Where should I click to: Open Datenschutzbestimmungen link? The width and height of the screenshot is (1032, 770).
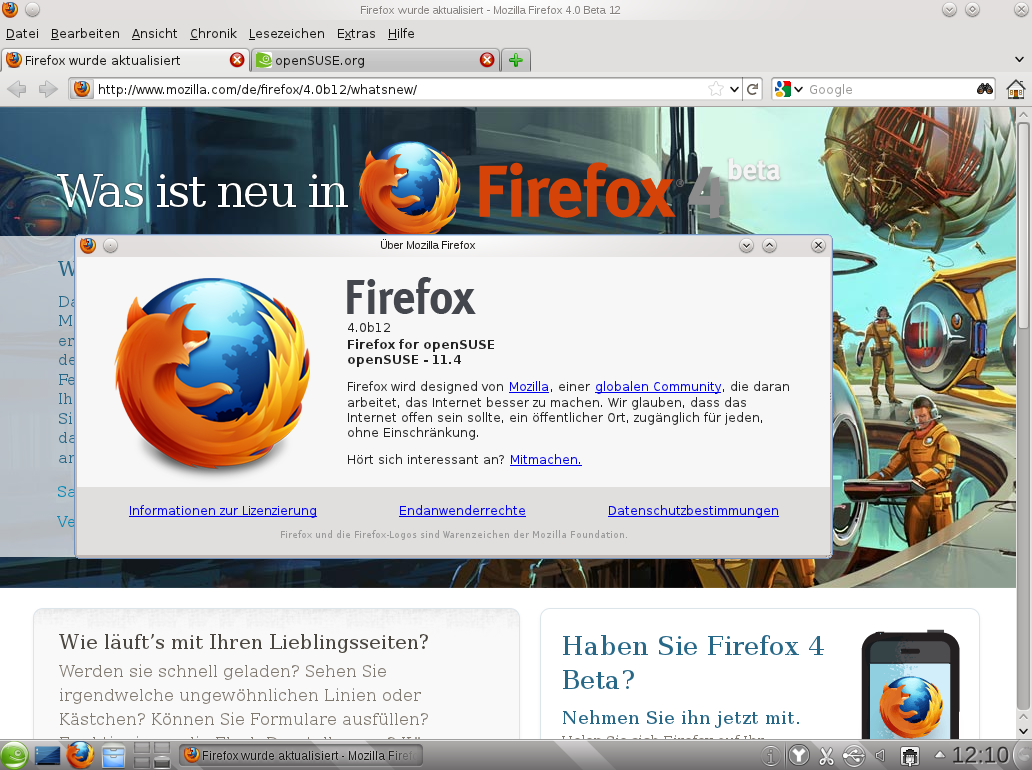point(692,510)
